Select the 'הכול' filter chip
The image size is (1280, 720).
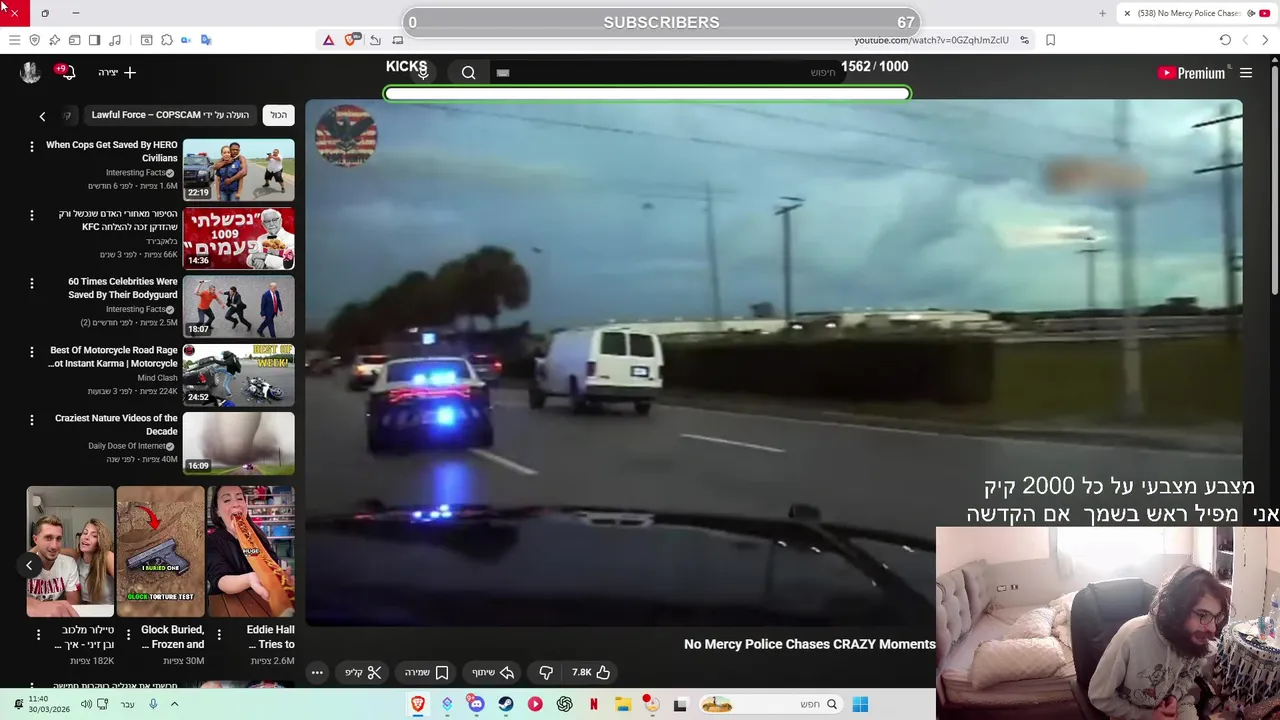[279, 115]
